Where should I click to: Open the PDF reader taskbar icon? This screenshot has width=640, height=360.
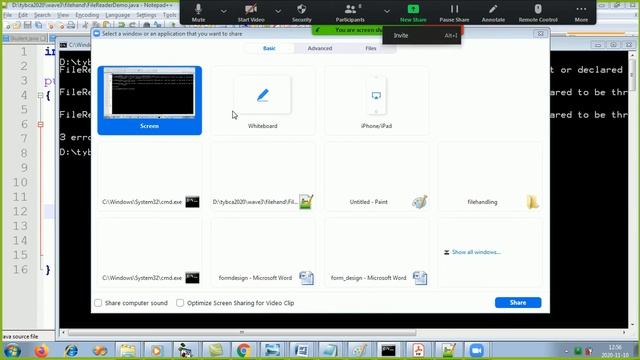418,350
